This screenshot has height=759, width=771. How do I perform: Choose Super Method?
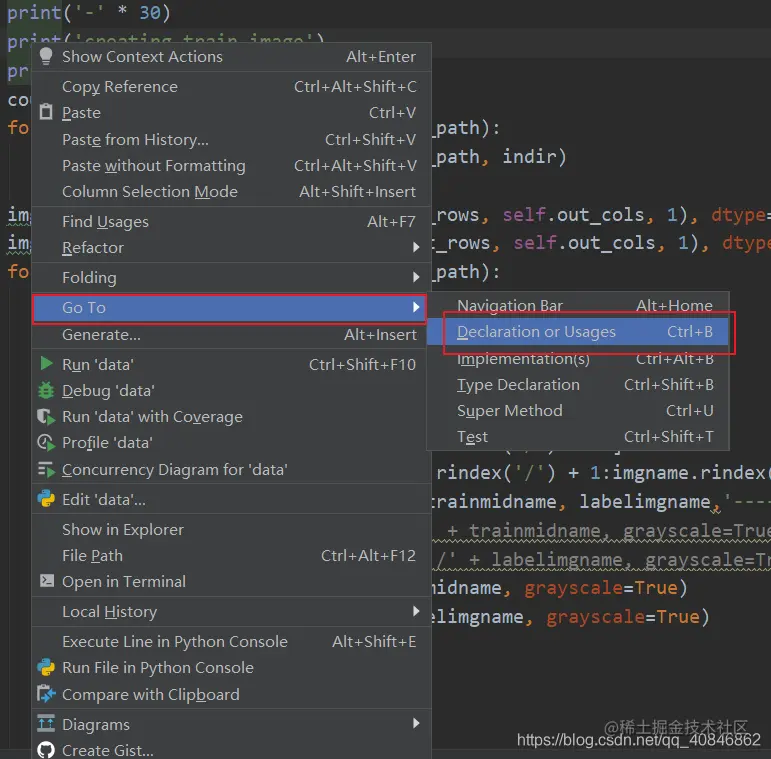[x=578, y=410]
